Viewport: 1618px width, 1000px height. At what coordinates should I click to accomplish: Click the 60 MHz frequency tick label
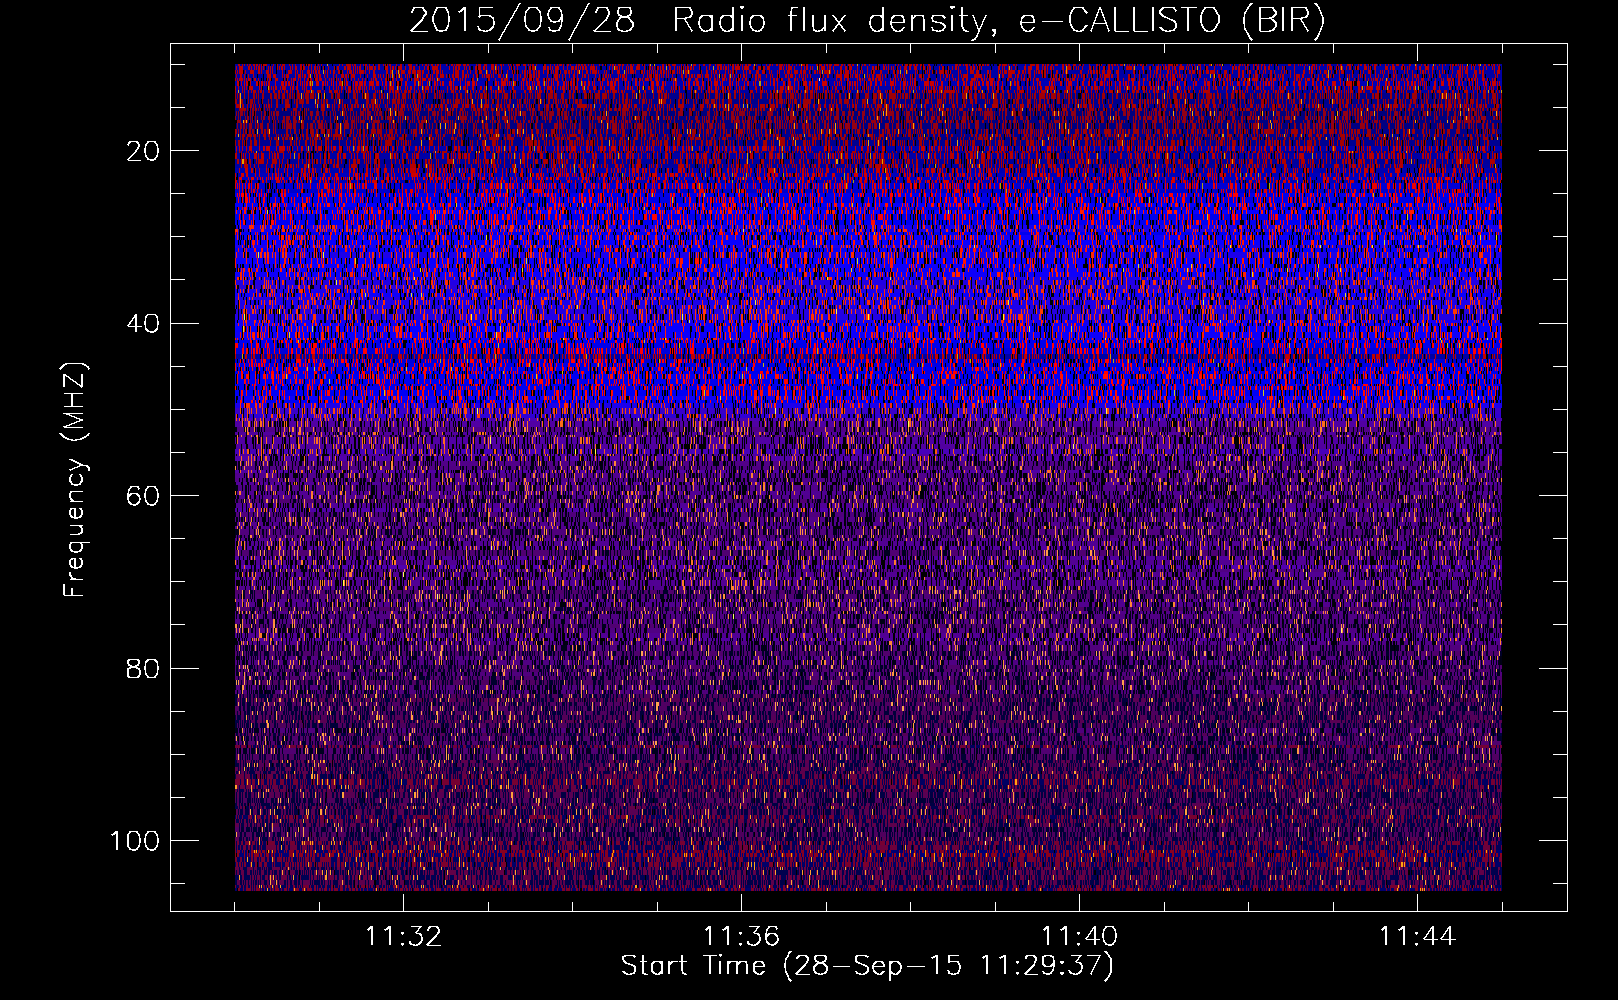(x=144, y=496)
